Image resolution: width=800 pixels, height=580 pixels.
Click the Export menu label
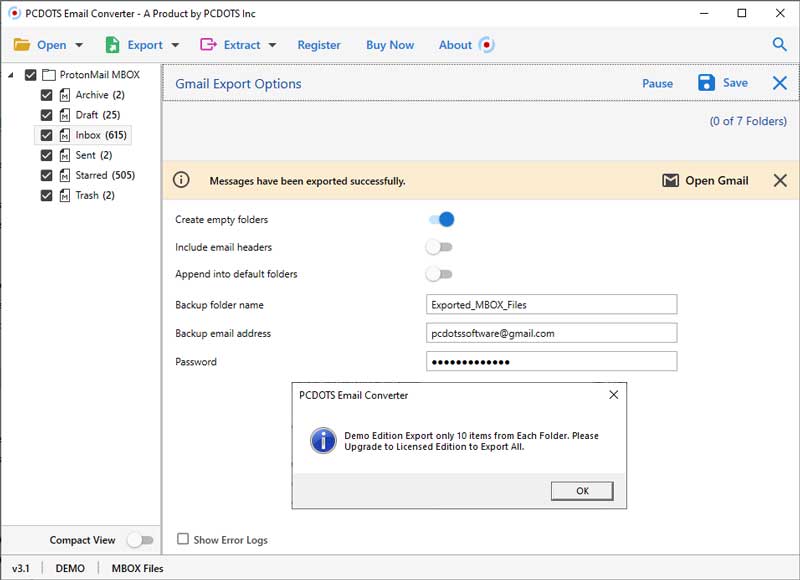(x=145, y=45)
